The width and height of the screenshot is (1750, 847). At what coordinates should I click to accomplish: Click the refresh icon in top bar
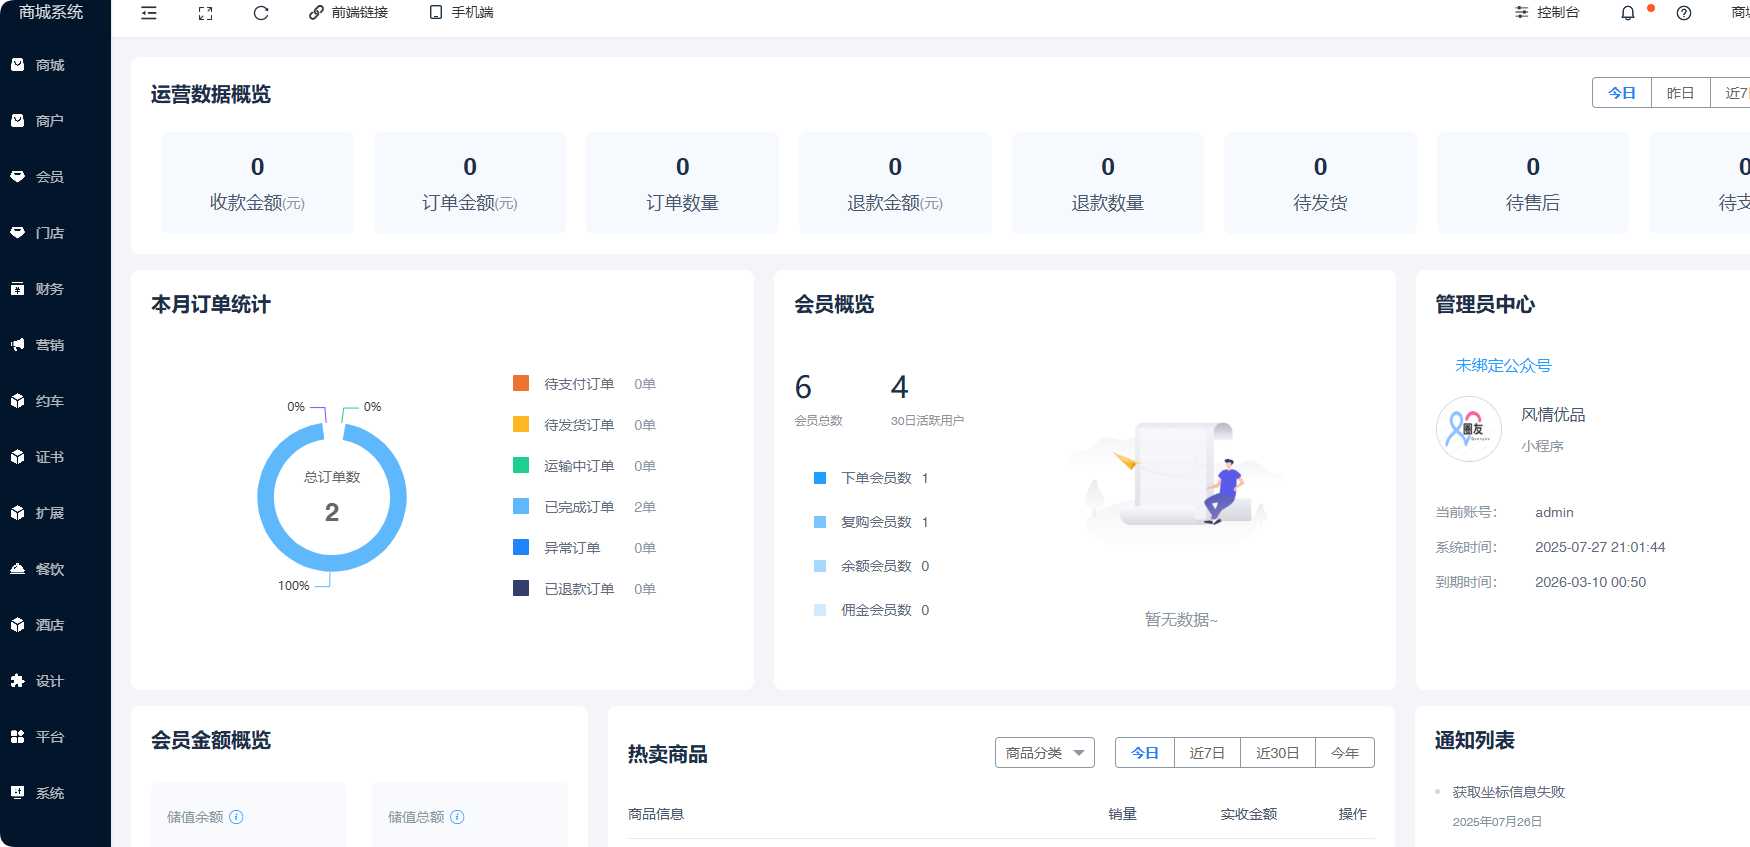[x=261, y=13]
